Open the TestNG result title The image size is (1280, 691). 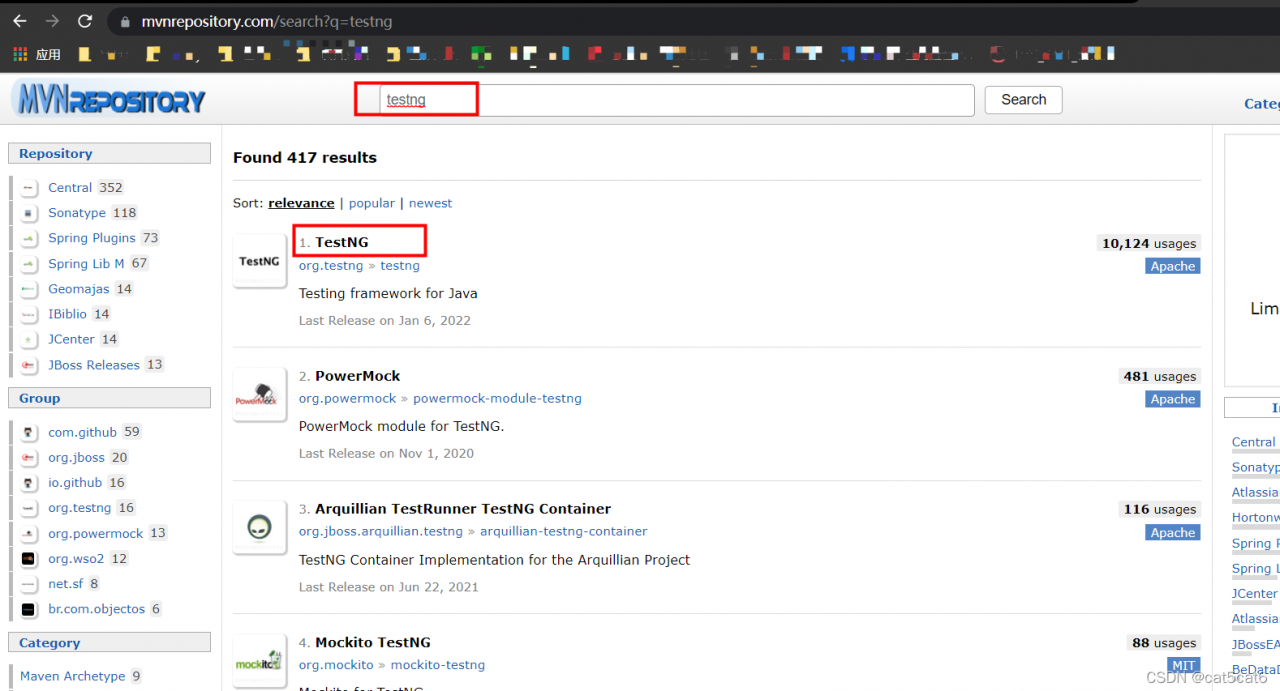point(342,243)
